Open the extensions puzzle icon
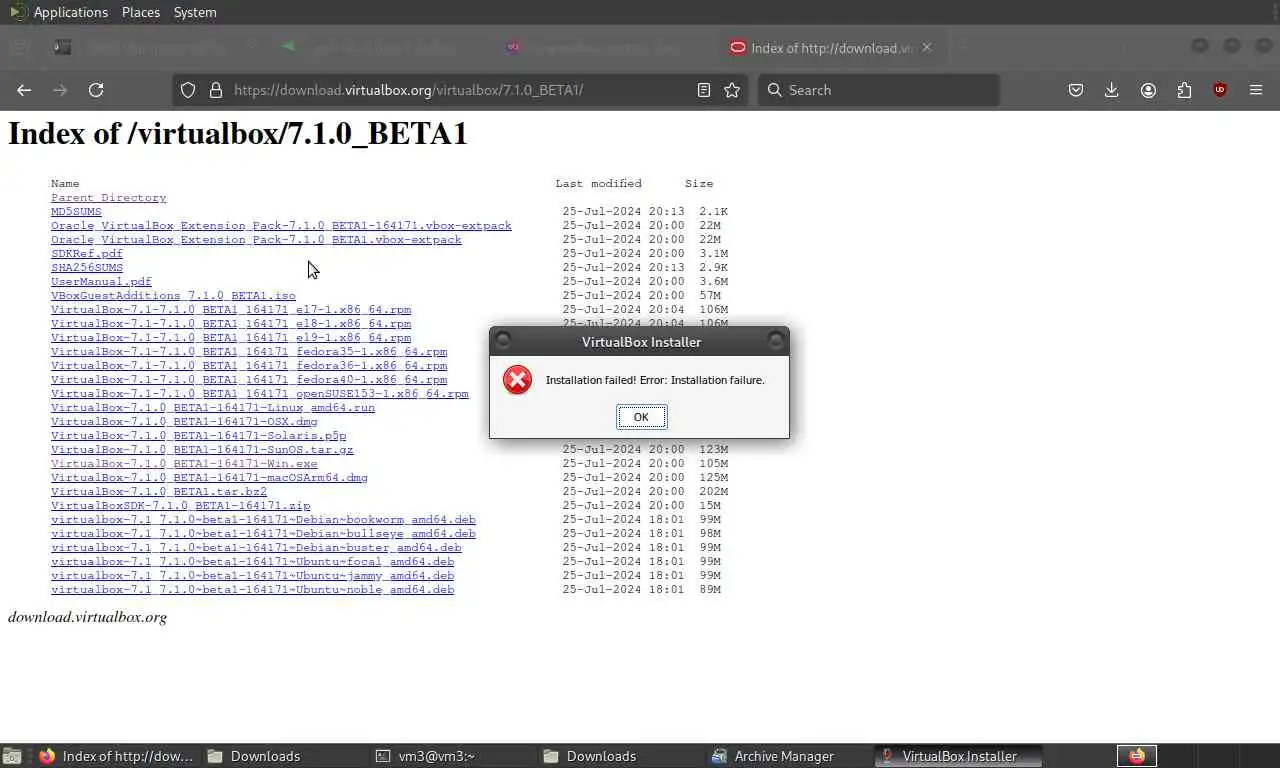This screenshot has height=768, width=1280. point(1184,90)
